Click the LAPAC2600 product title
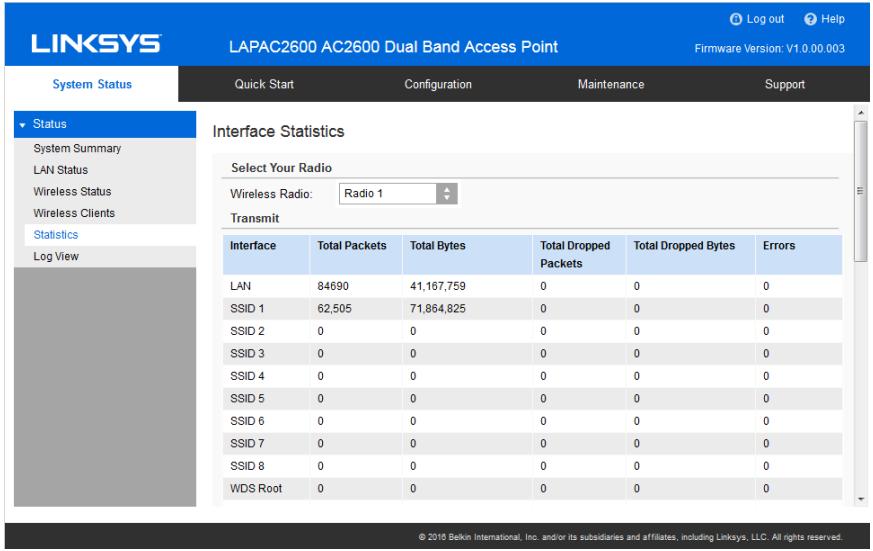The height and width of the screenshot is (551, 873). pos(393,47)
